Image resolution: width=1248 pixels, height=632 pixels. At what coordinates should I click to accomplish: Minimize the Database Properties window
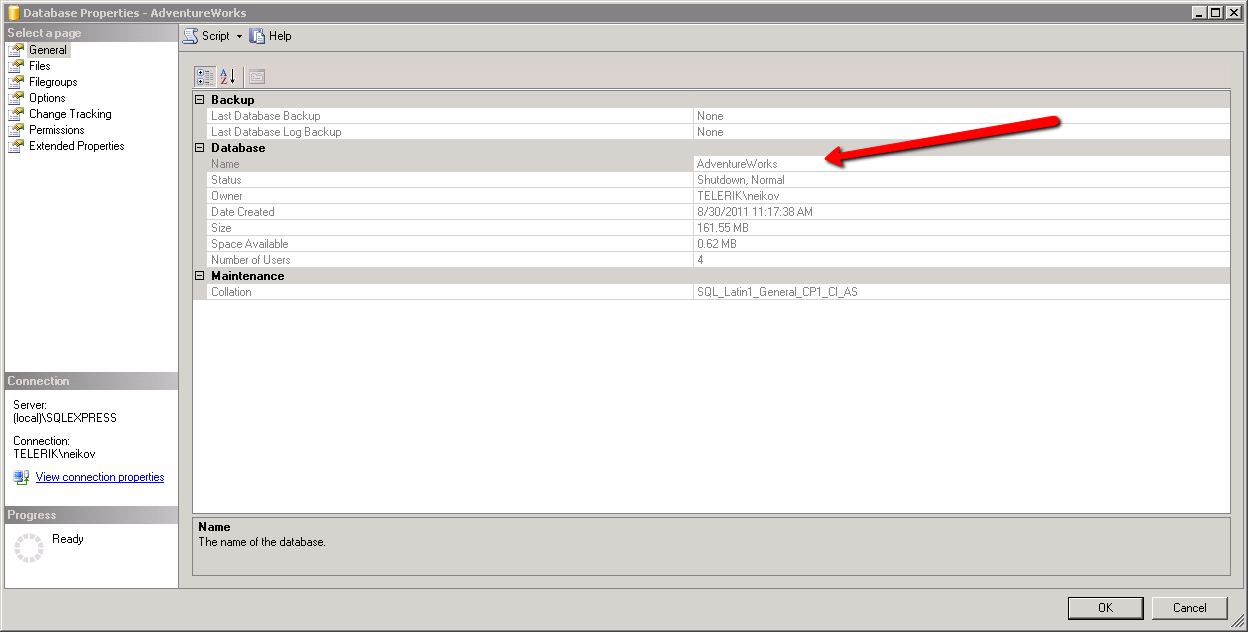point(1199,13)
